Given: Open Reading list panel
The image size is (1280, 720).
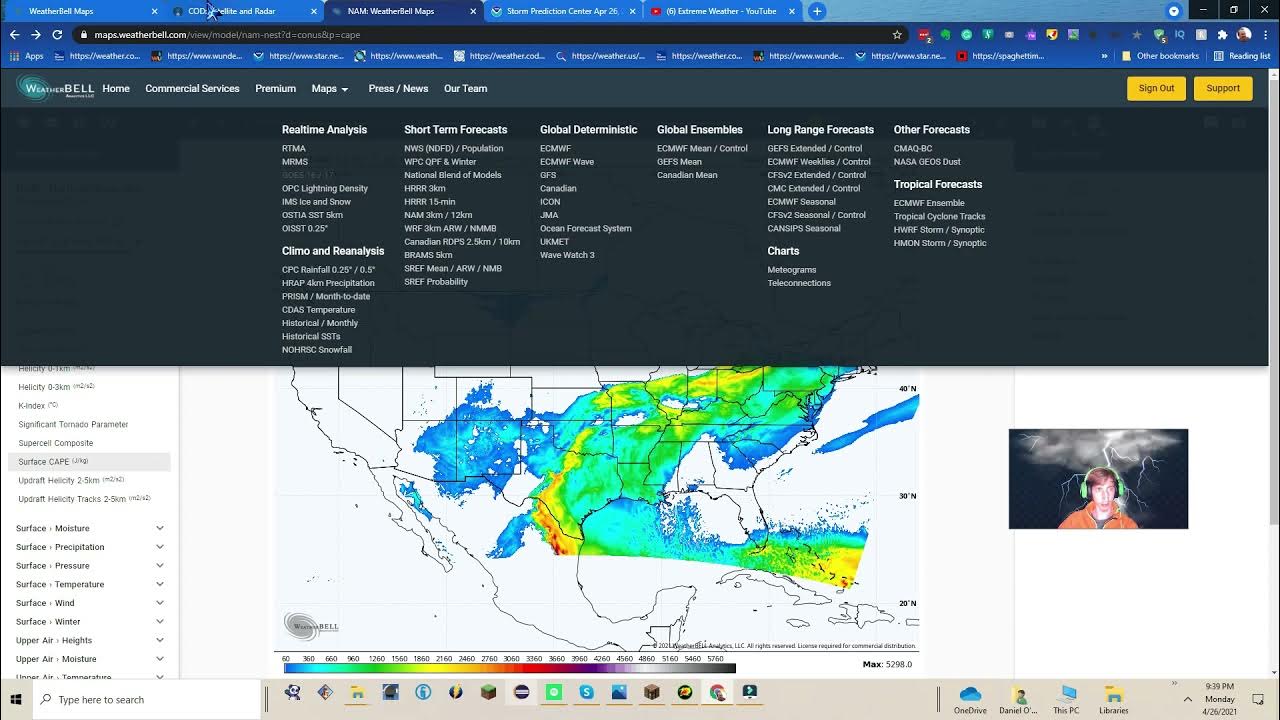Looking at the screenshot, I should tap(1241, 56).
